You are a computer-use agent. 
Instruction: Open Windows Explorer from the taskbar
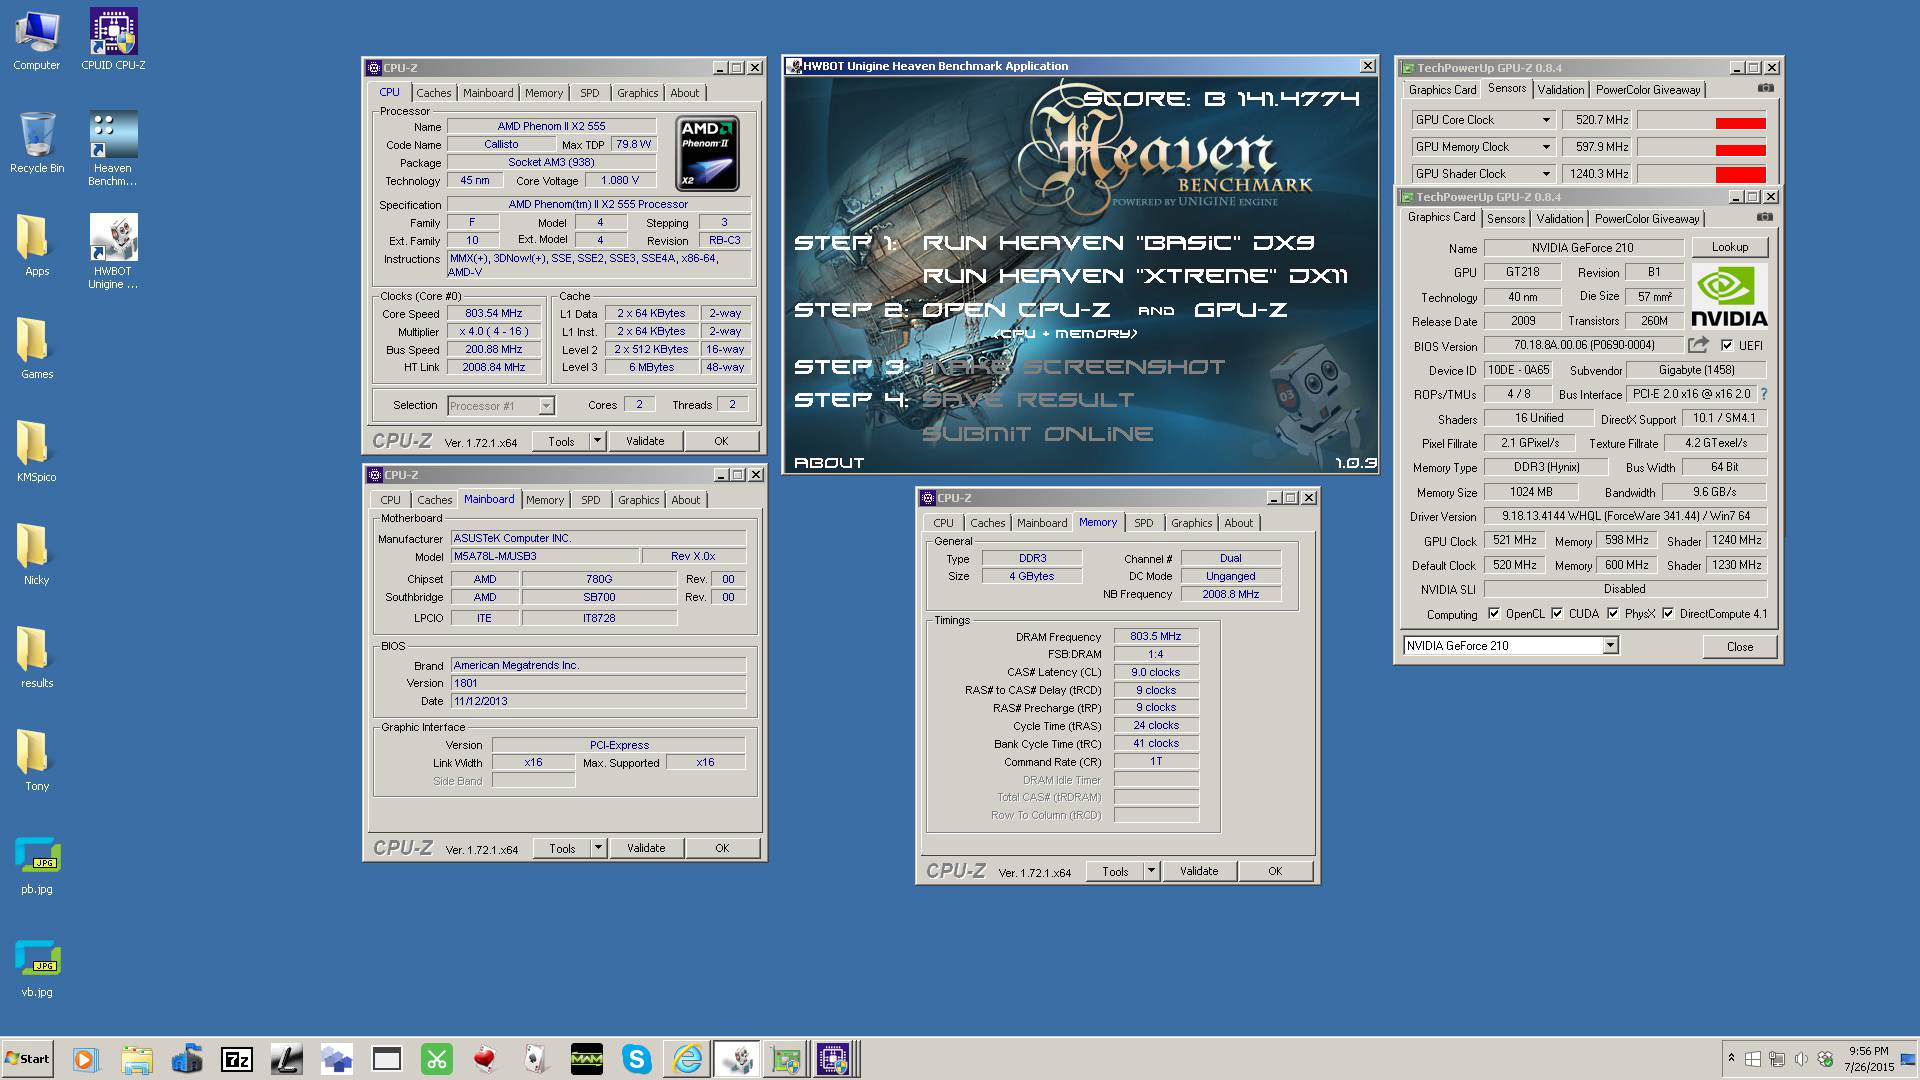[136, 1059]
